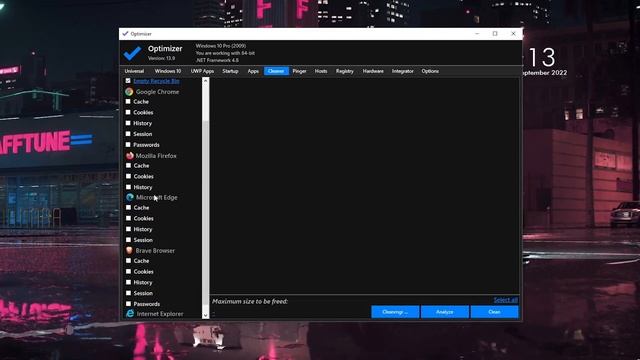Open the UWP Apps tab
Screen dimensions: 640x360
[202, 71]
